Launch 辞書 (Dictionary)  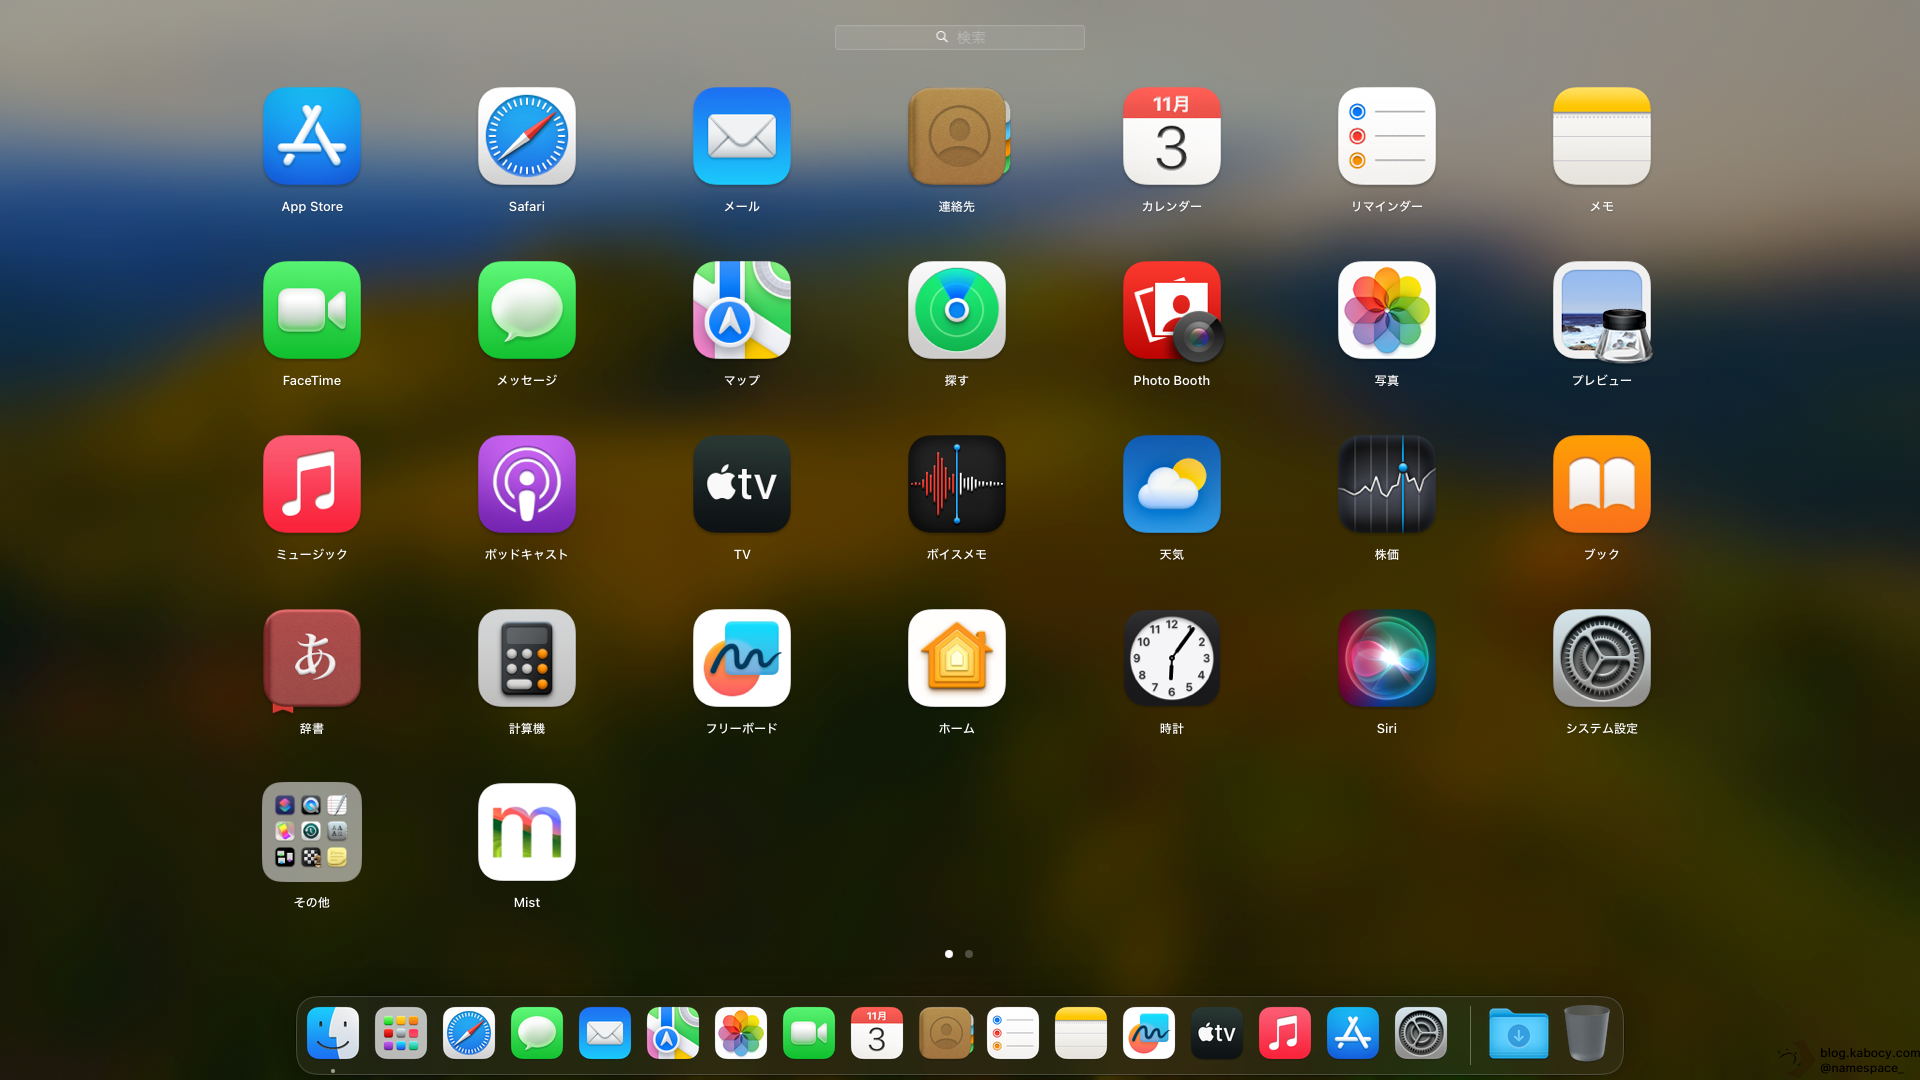[311, 658]
